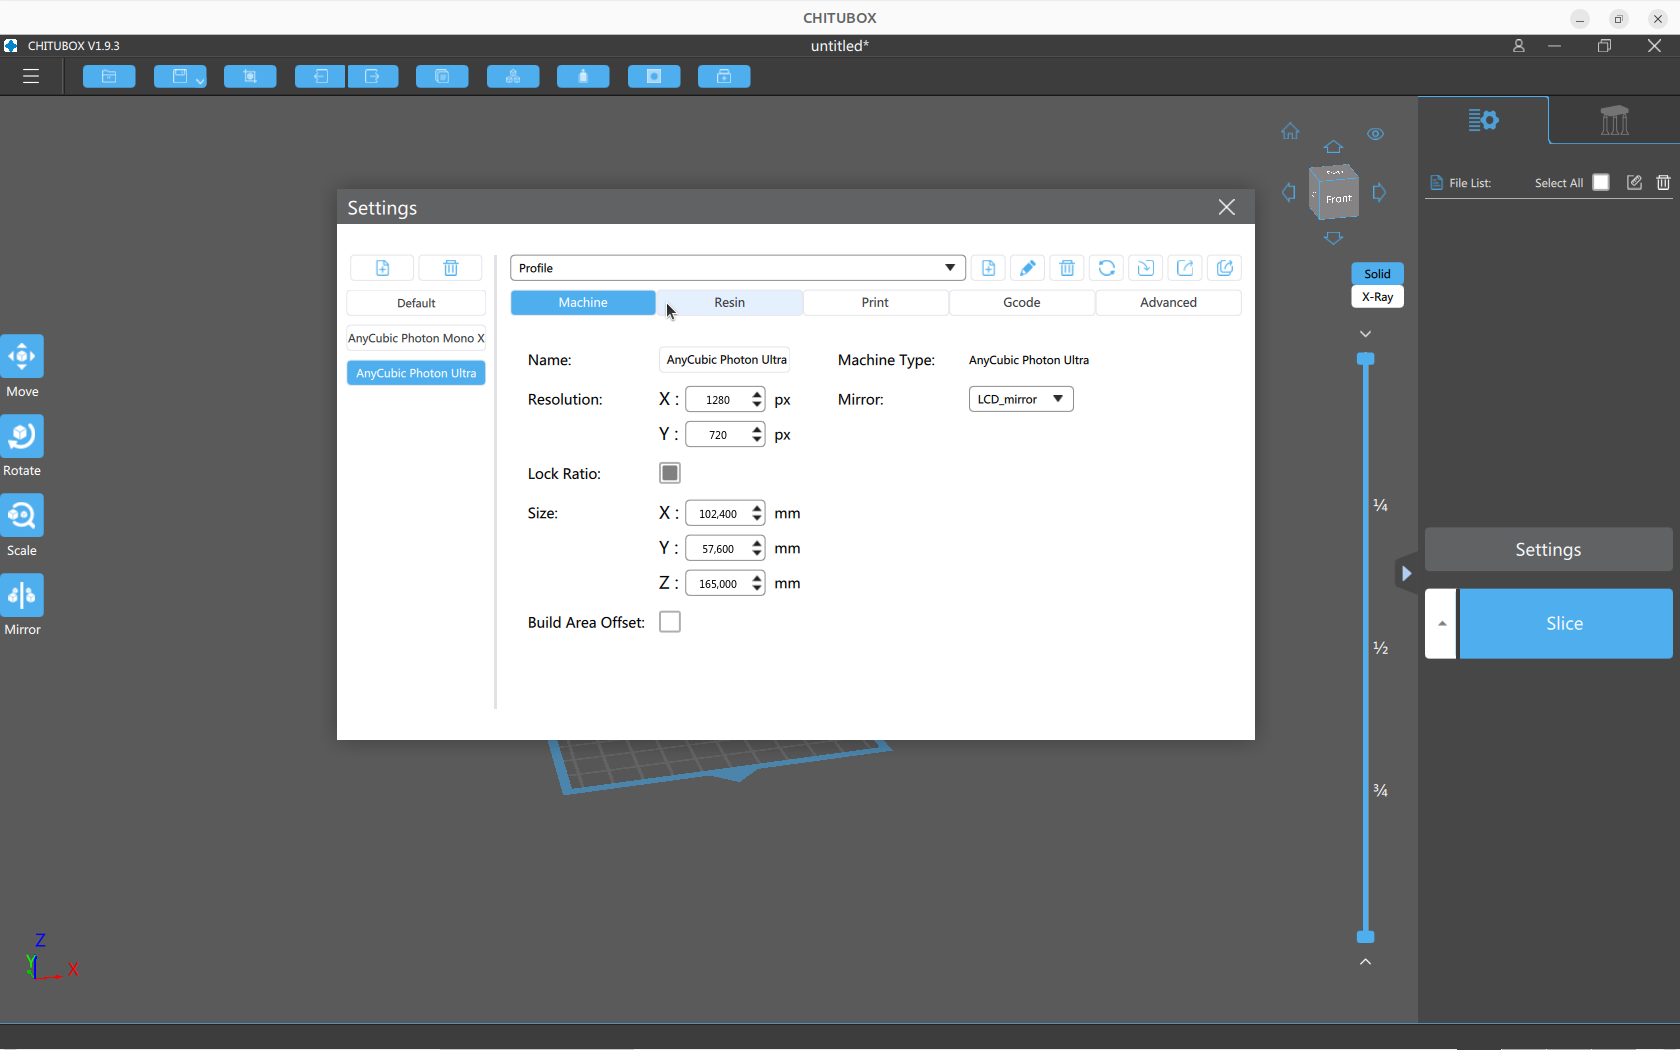Switch to Solid view mode
Viewport: 1680px width, 1050px height.
click(x=1377, y=274)
